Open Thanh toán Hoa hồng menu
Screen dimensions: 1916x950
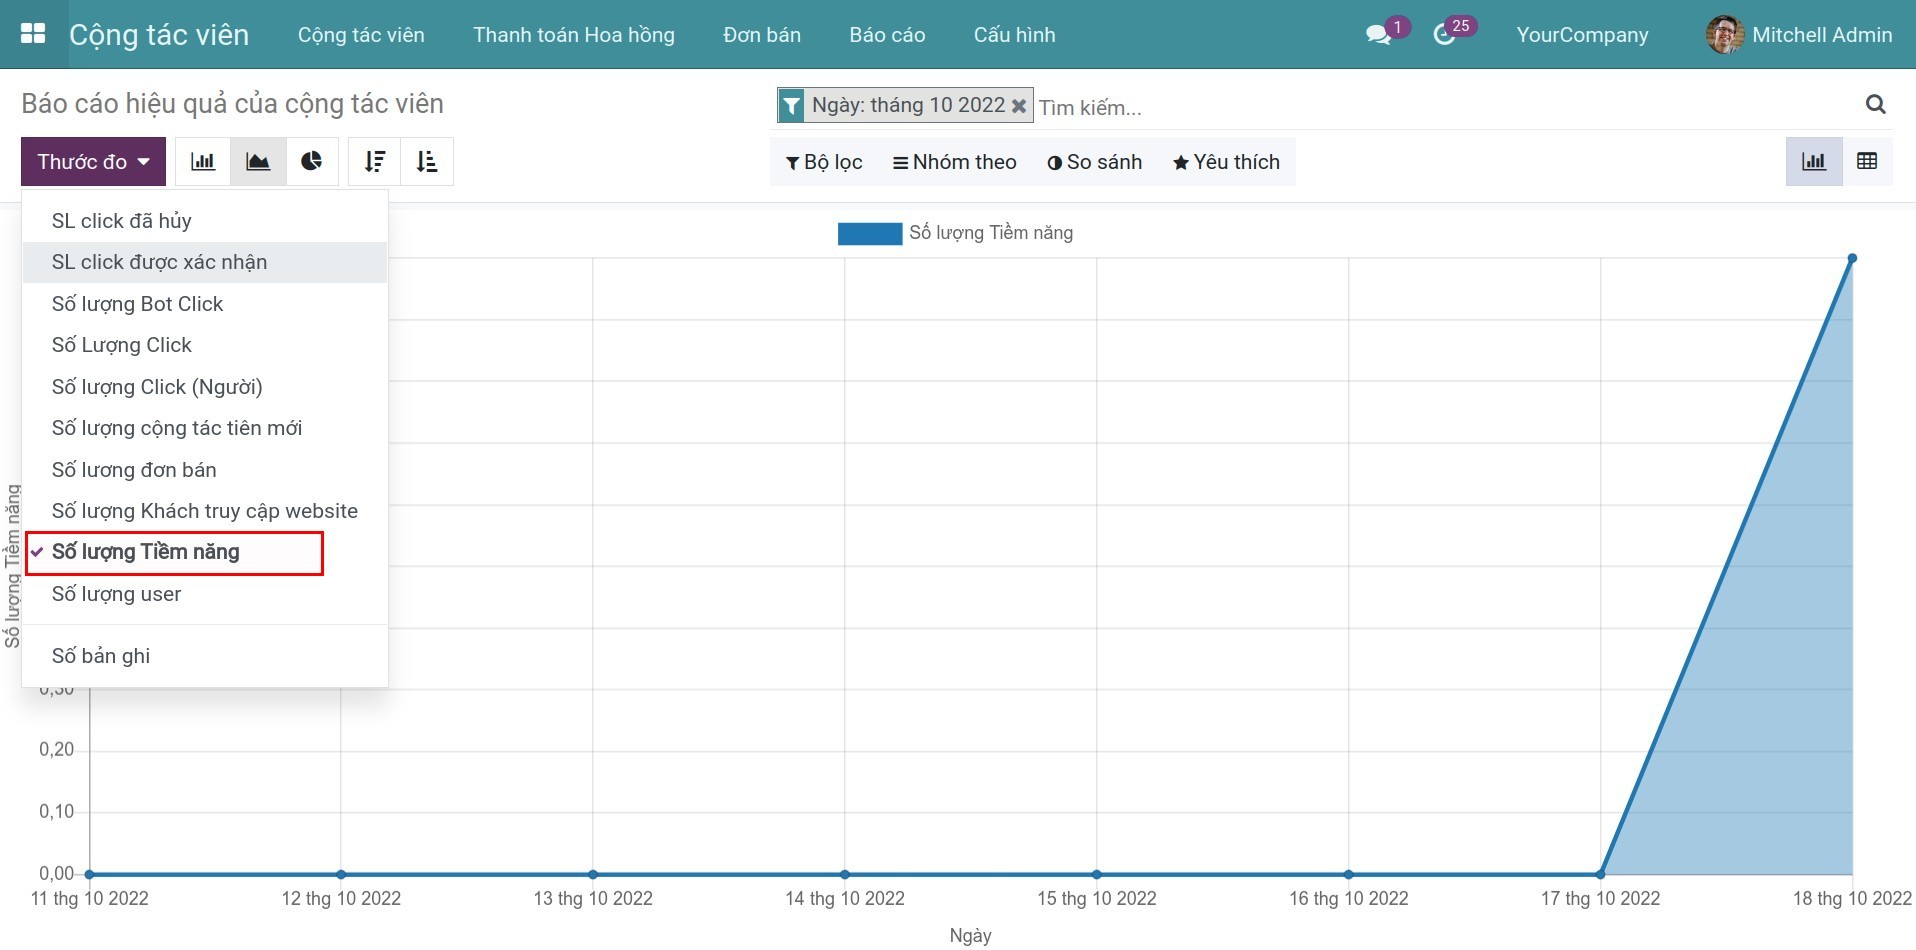point(574,35)
